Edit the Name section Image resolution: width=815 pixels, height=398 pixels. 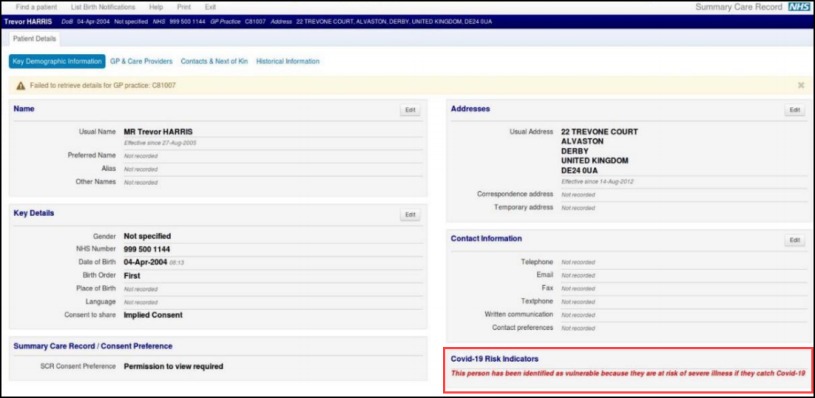pyautogui.click(x=410, y=110)
